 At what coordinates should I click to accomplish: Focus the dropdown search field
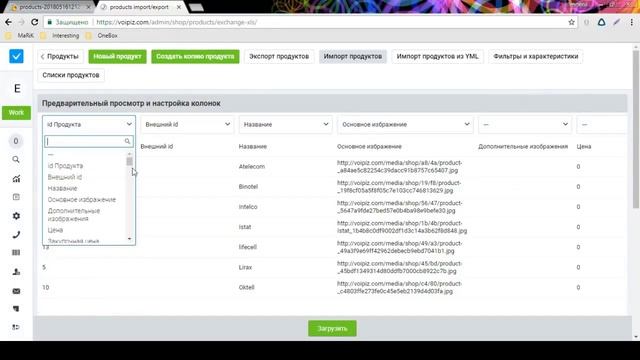(89, 141)
